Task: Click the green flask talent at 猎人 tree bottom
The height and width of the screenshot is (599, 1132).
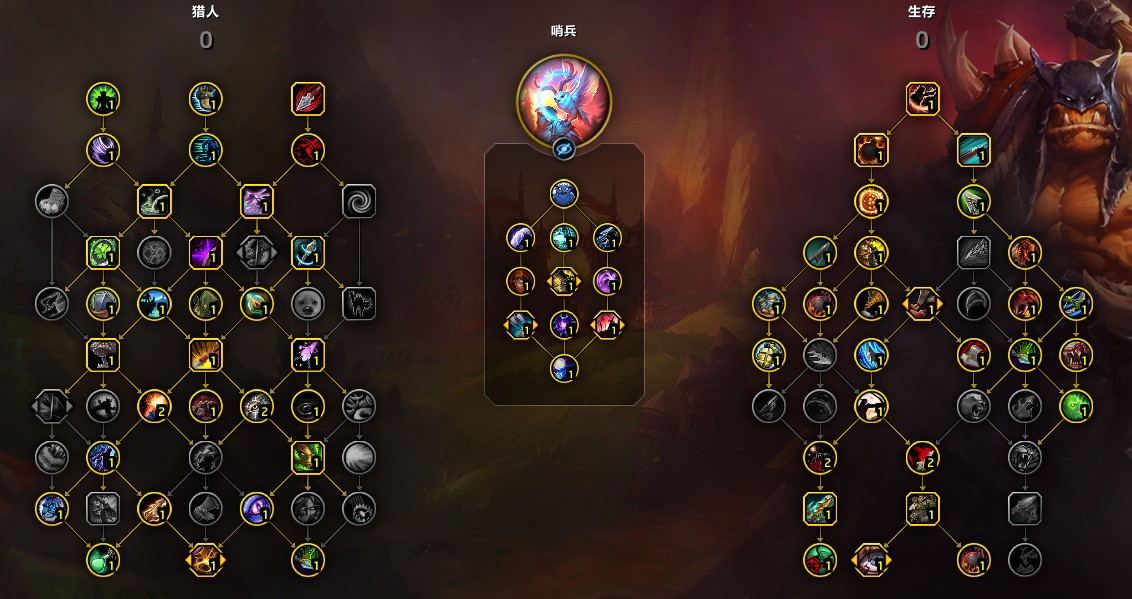Action: (103, 560)
